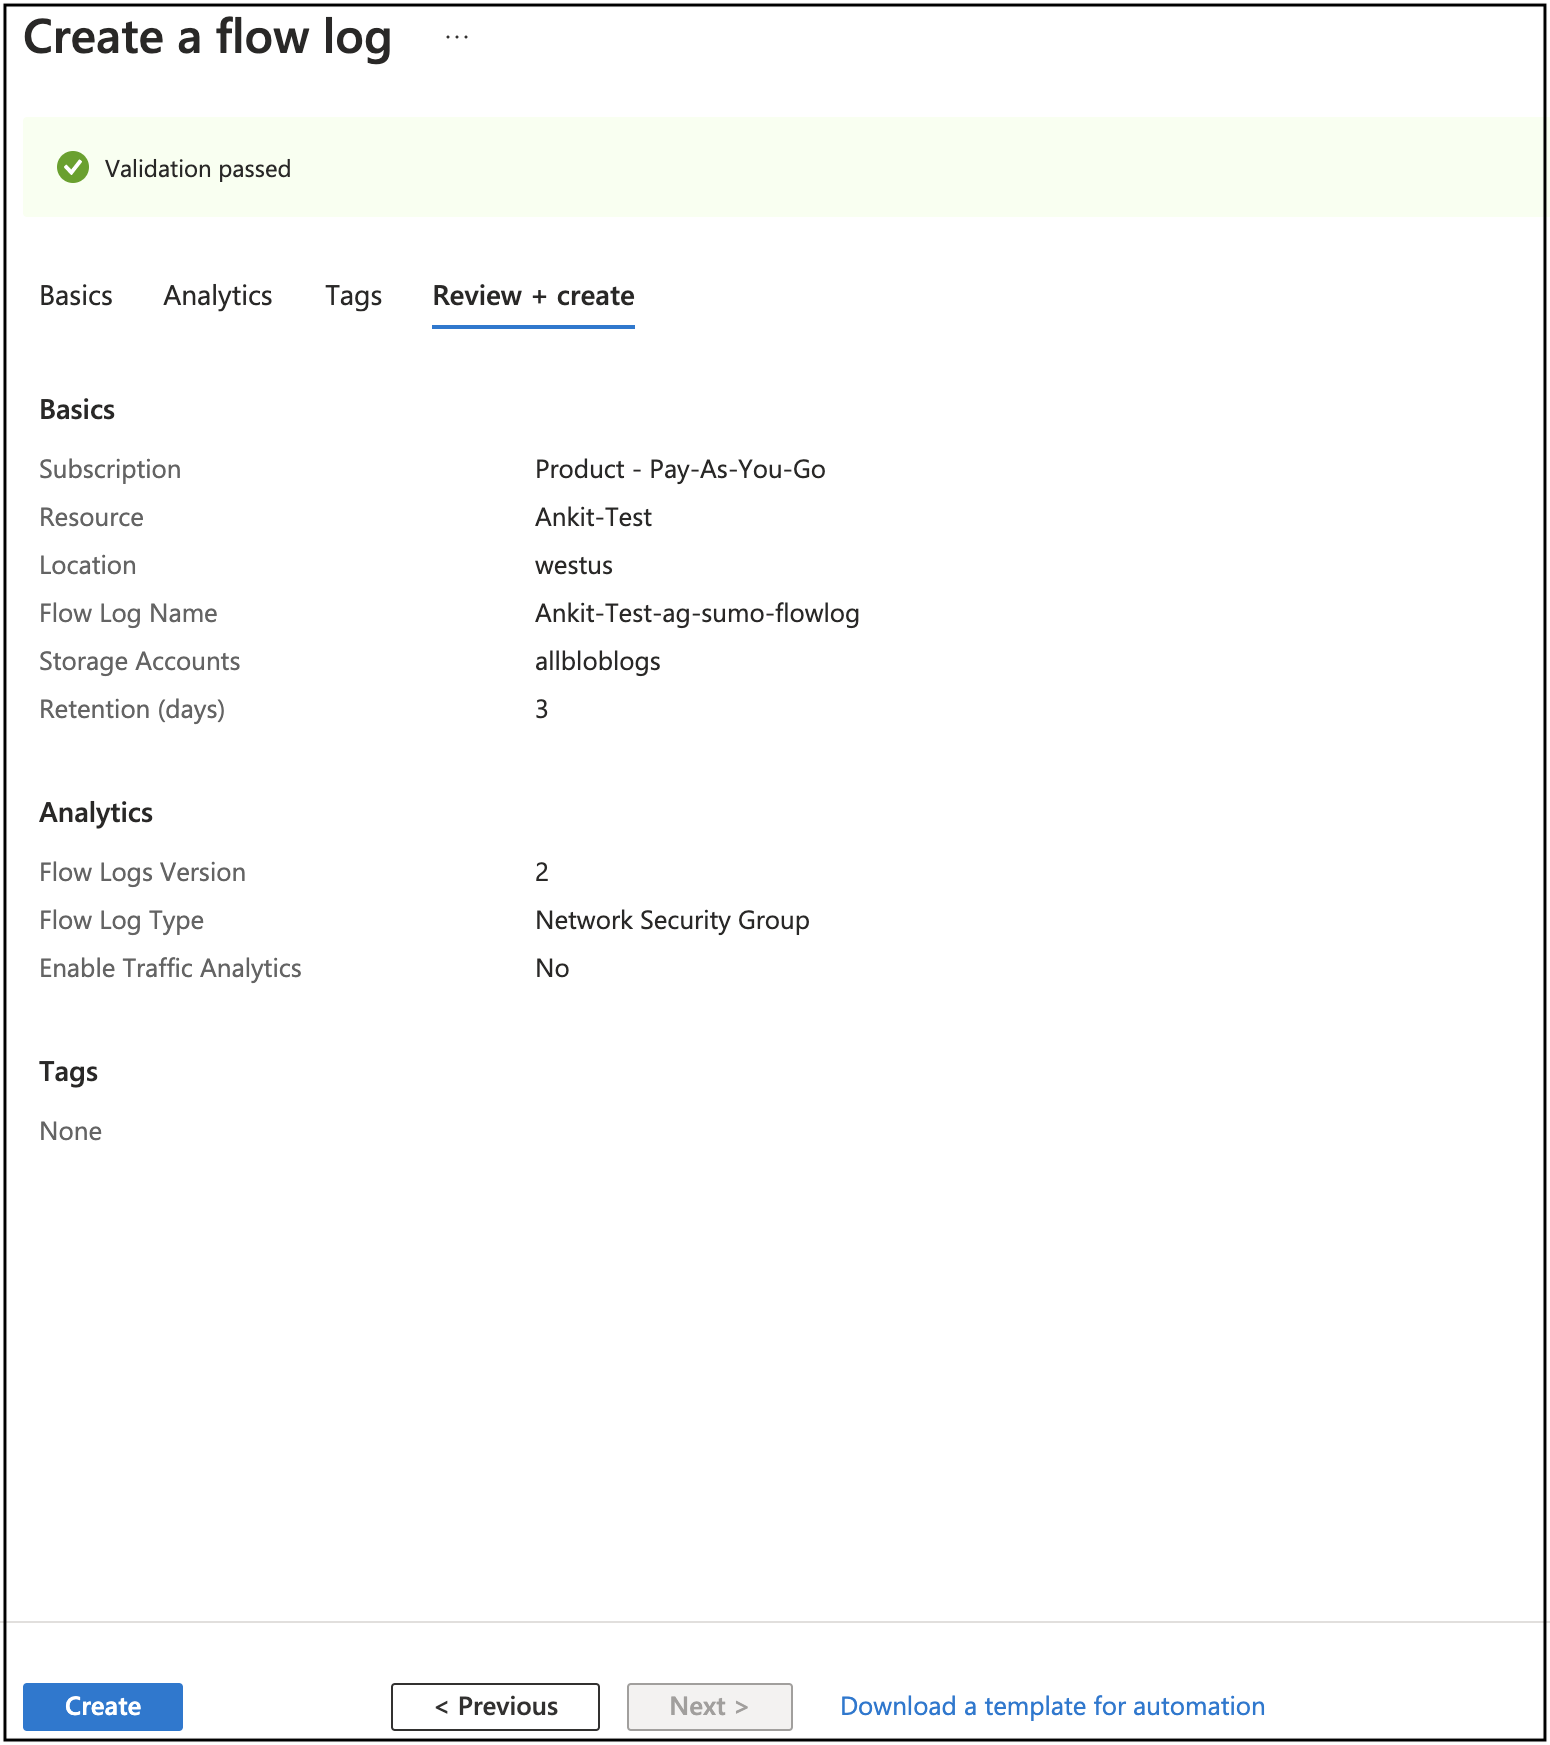Image resolution: width=1550 pixels, height=1745 pixels.
Task: Download a template for automation
Action: (1052, 1706)
